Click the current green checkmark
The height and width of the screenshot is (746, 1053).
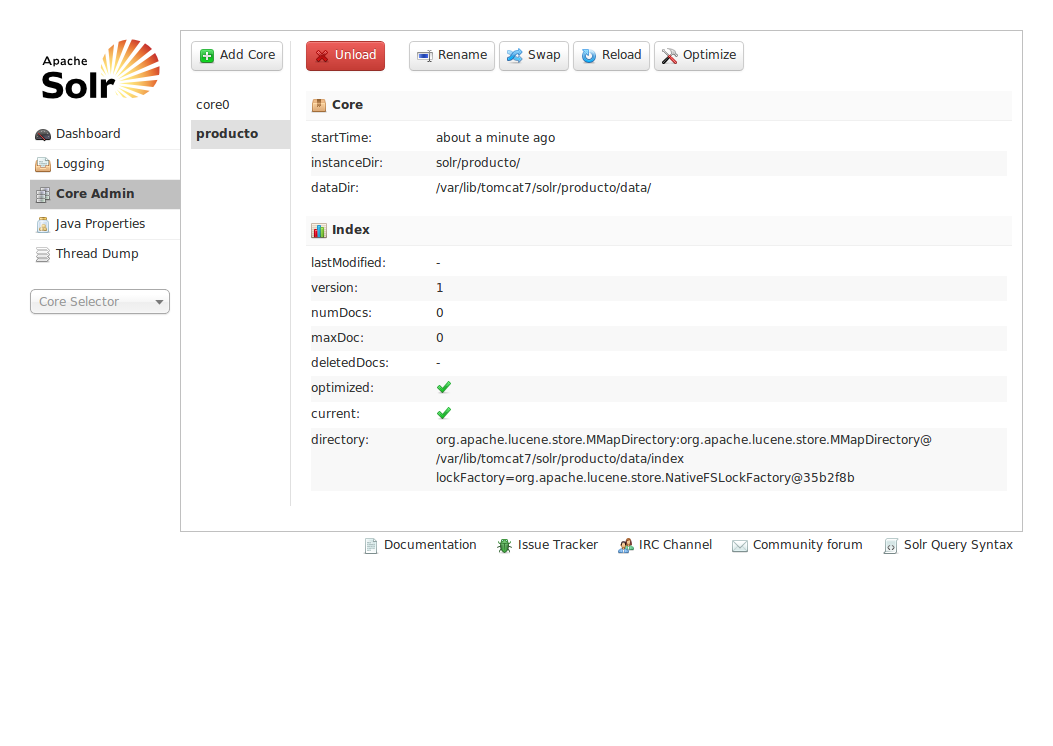tap(444, 413)
